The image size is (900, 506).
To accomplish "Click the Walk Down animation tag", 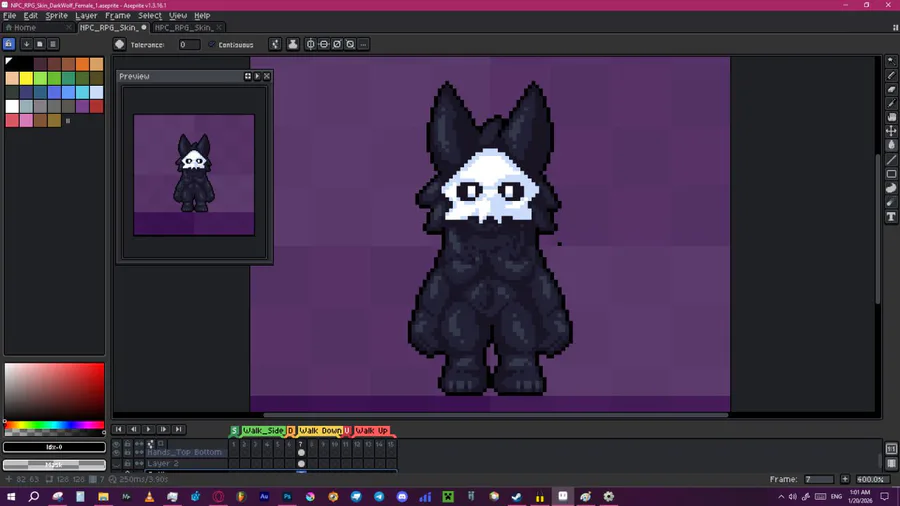I will pos(320,431).
